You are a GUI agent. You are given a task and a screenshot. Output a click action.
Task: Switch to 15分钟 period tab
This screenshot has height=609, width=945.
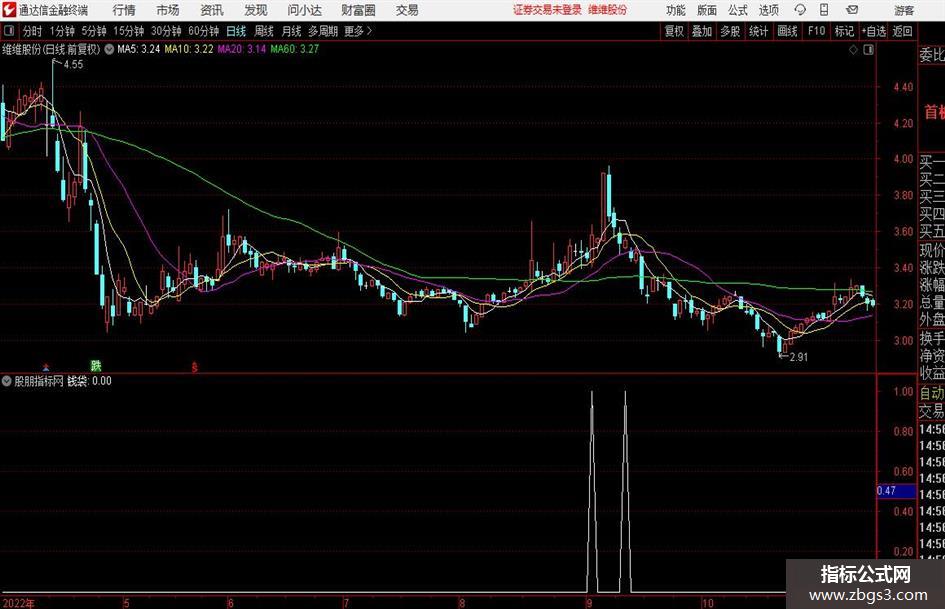pos(129,31)
